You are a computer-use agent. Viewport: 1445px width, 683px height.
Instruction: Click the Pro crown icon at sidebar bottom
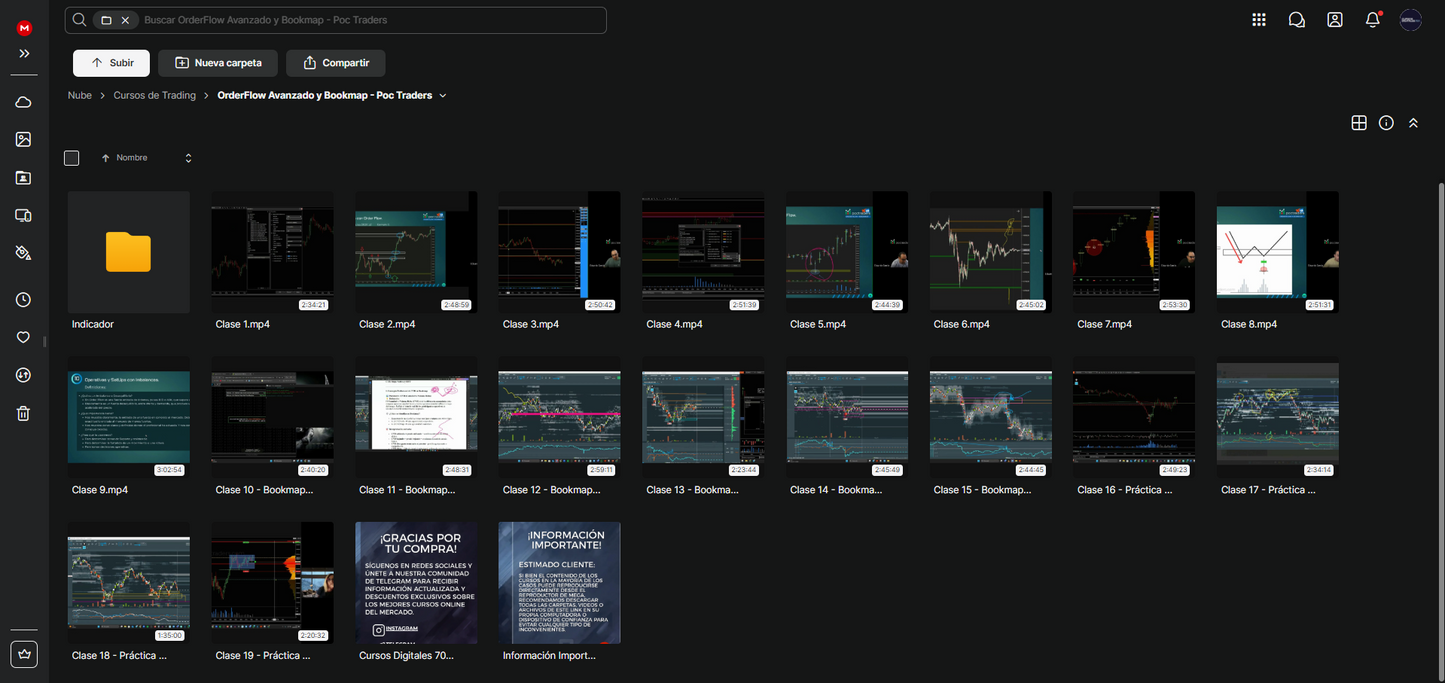pos(23,653)
